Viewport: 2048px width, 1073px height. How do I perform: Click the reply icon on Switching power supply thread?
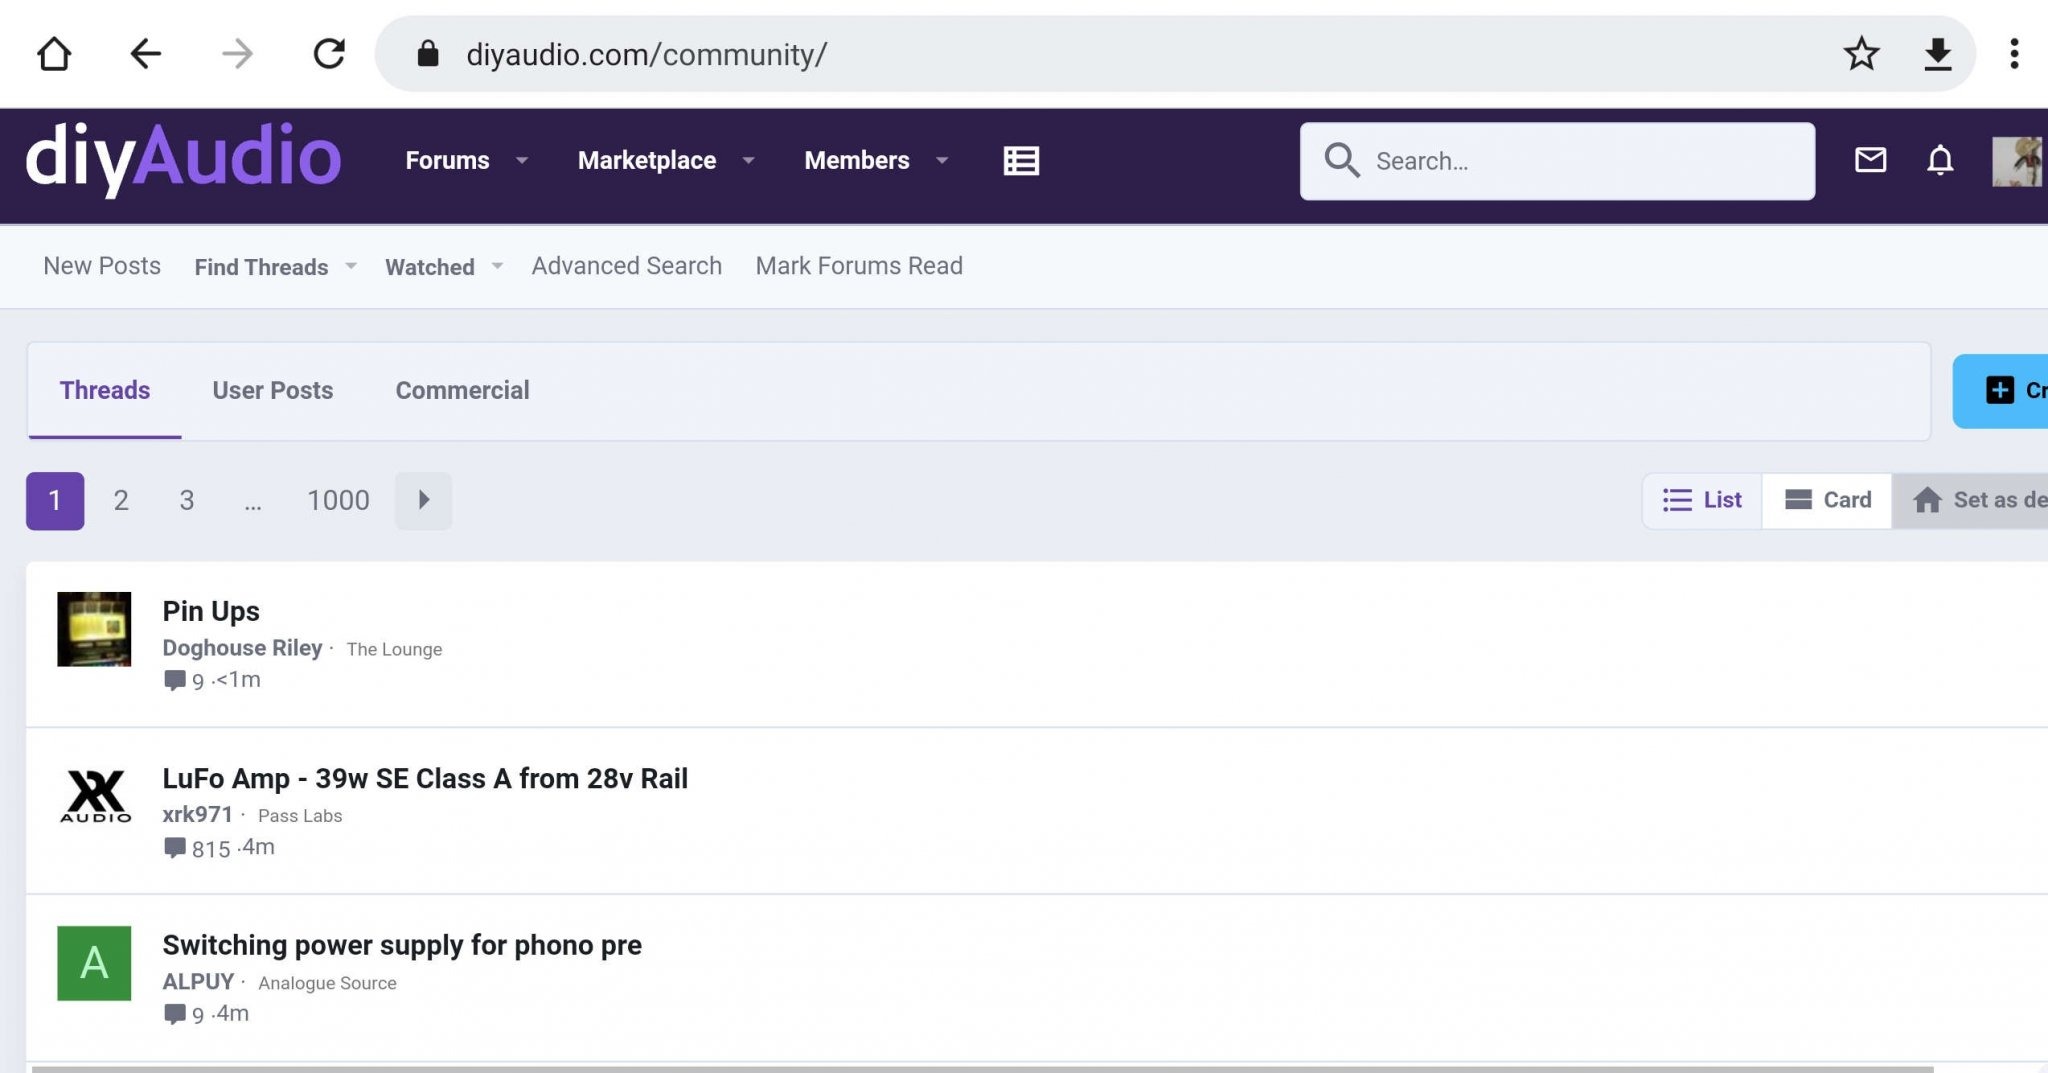tap(175, 1015)
